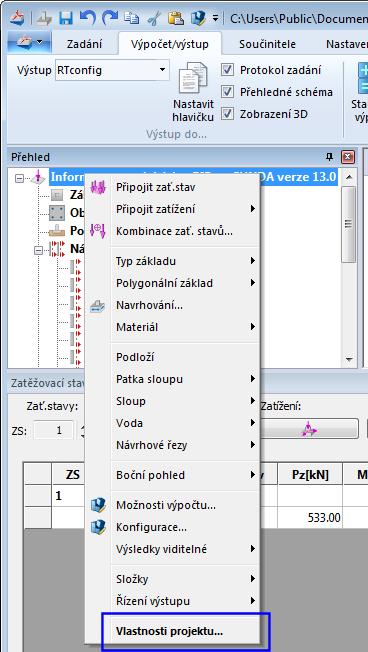Close the Přehled panel
The image size is (368, 652).
348,157
